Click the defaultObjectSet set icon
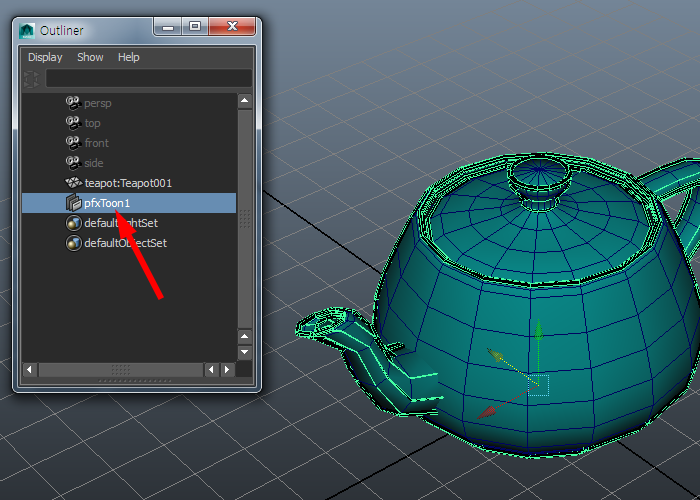The image size is (700, 500). [74, 243]
